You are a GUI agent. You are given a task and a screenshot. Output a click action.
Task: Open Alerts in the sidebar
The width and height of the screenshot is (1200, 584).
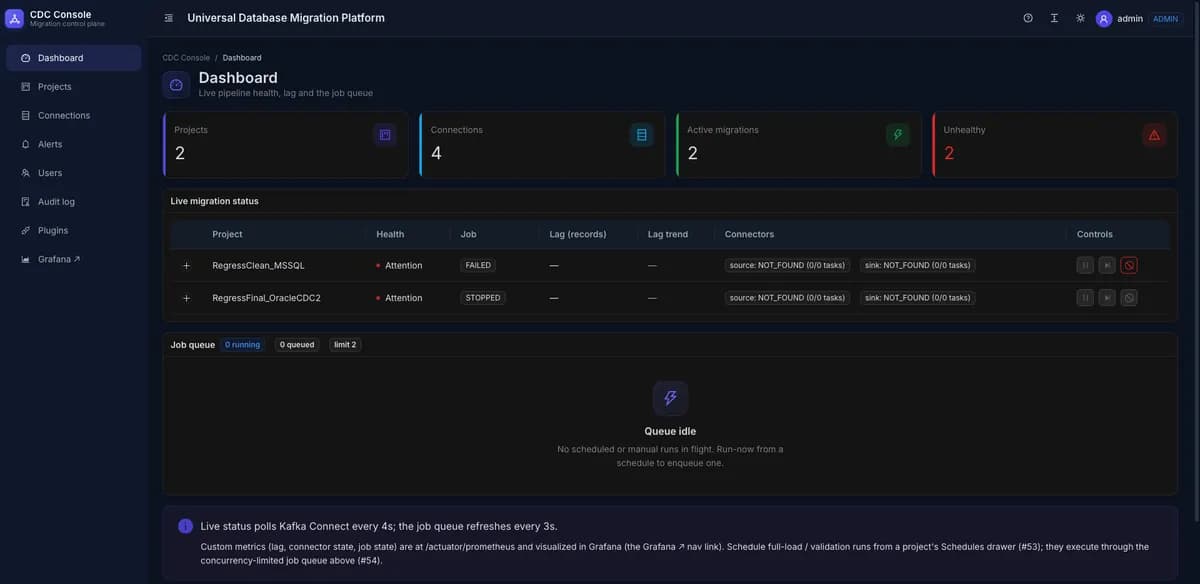(74, 144)
